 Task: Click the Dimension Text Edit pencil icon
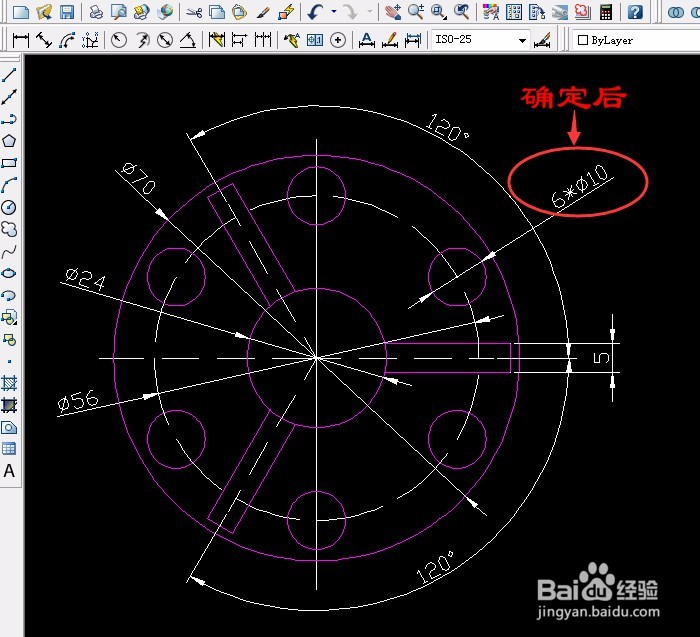(390, 40)
